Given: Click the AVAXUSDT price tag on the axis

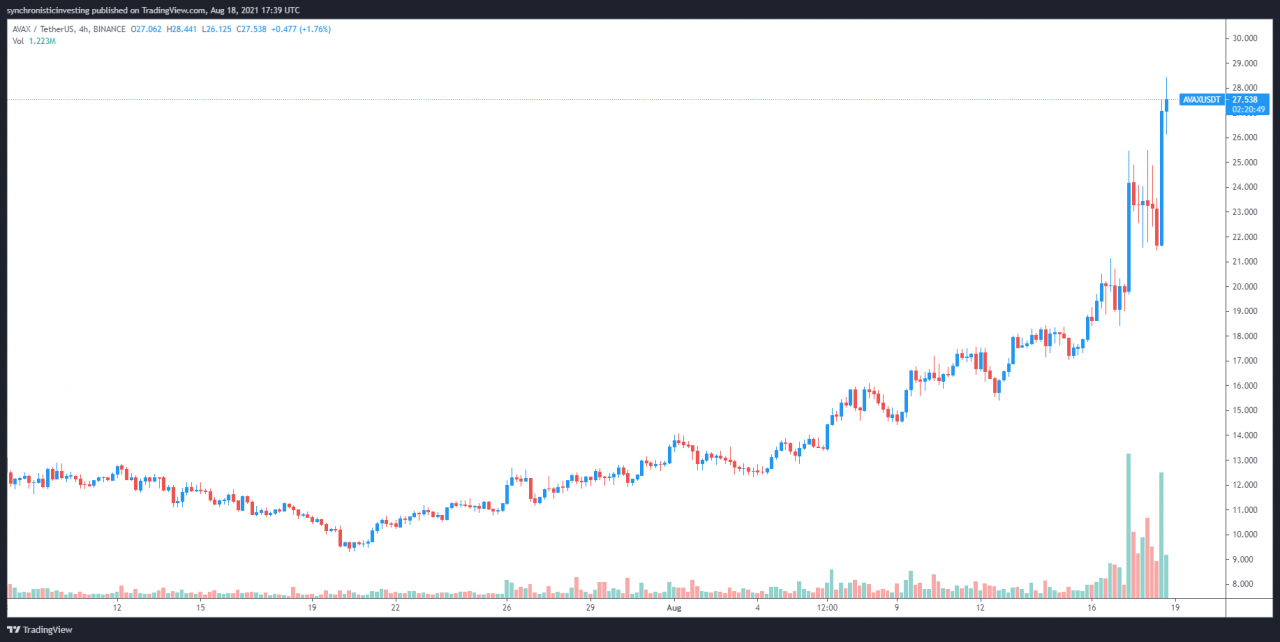Looking at the screenshot, I should point(1201,100).
